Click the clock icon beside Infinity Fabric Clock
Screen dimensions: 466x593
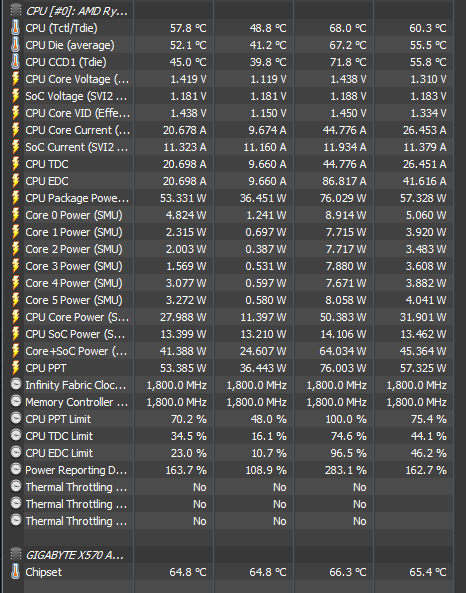click(x=16, y=384)
